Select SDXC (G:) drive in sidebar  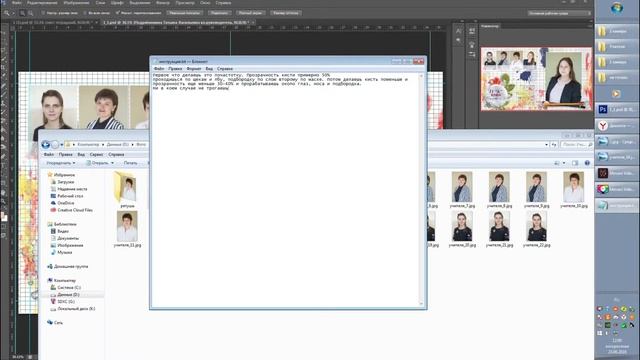(66, 302)
